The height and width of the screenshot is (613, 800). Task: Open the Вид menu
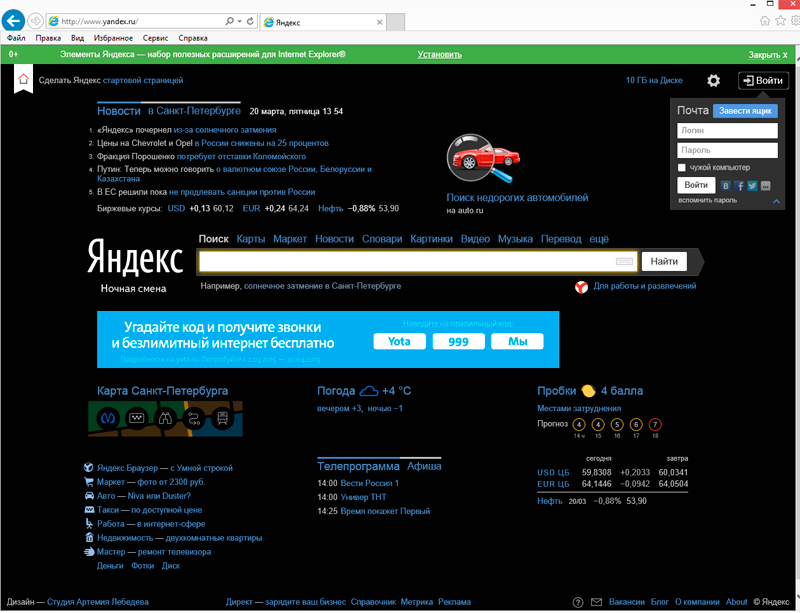(77, 38)
